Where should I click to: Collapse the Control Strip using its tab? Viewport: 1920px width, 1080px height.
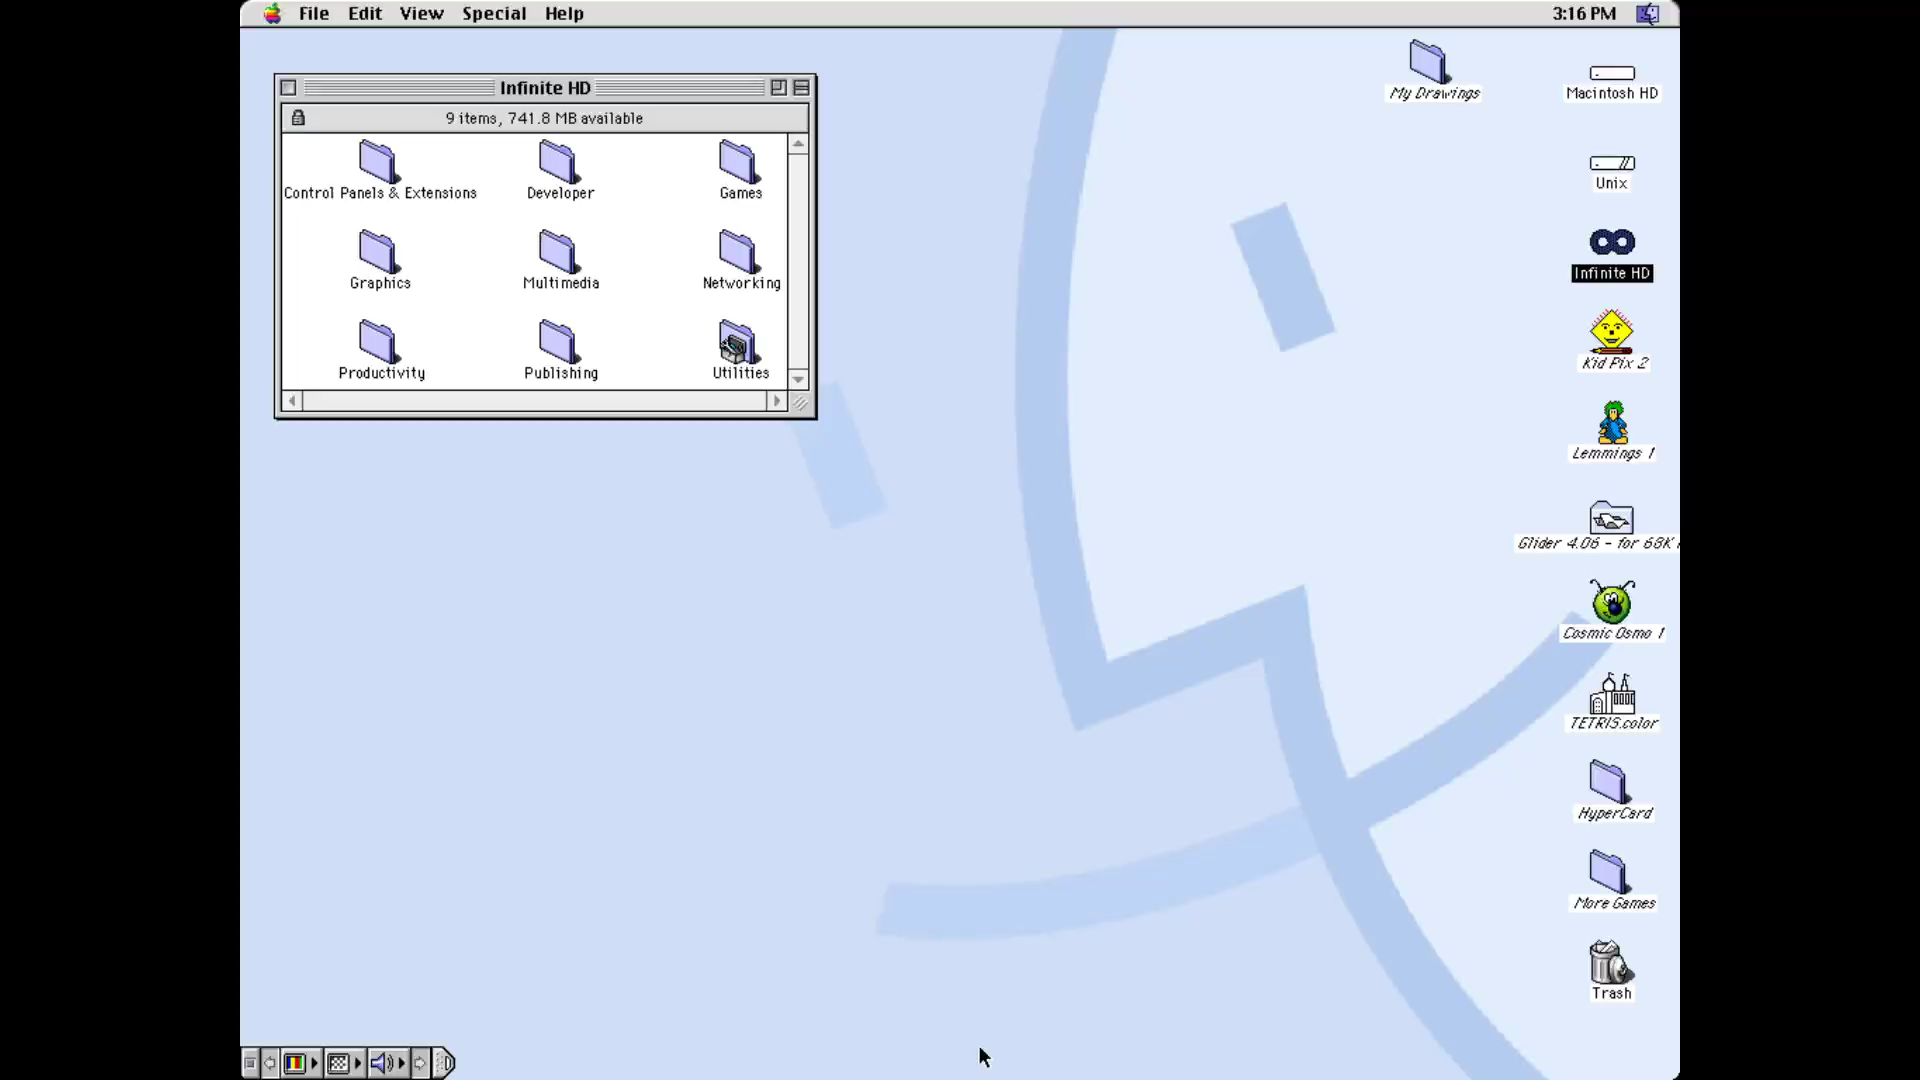click(444, 1062)
